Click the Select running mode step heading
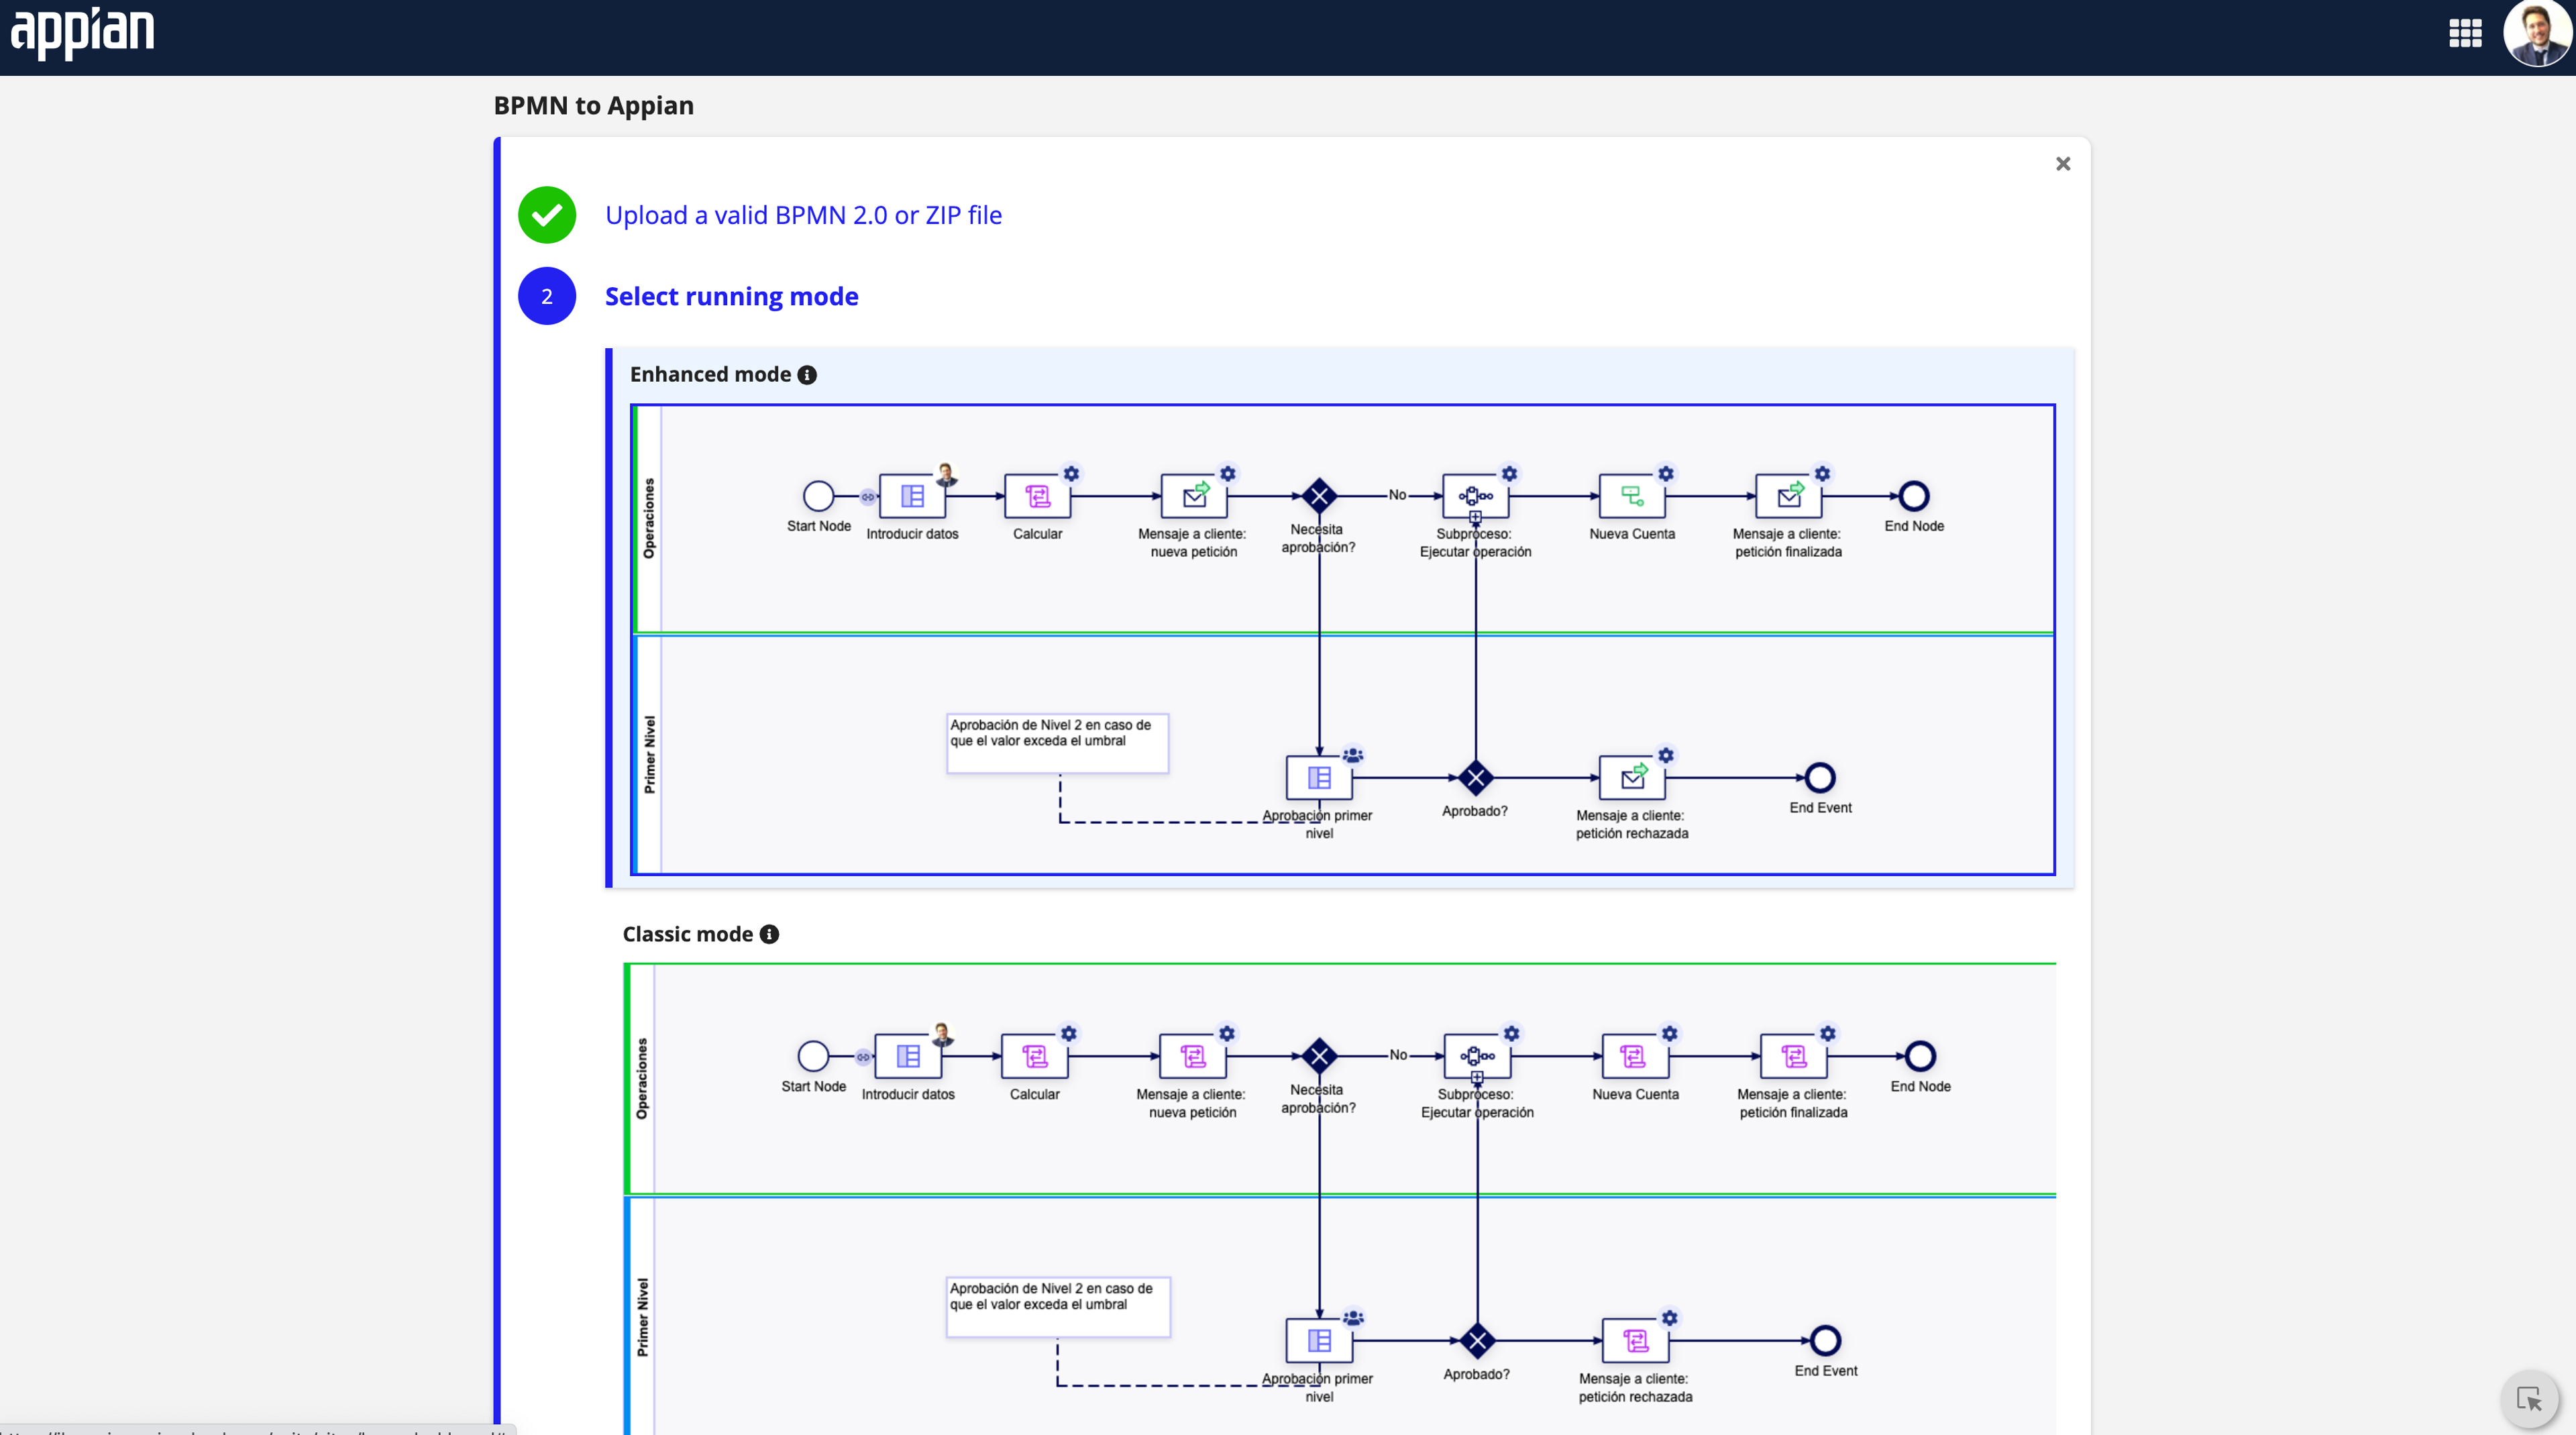This screenshot has height=1435, width=2576. pos(731,296)
